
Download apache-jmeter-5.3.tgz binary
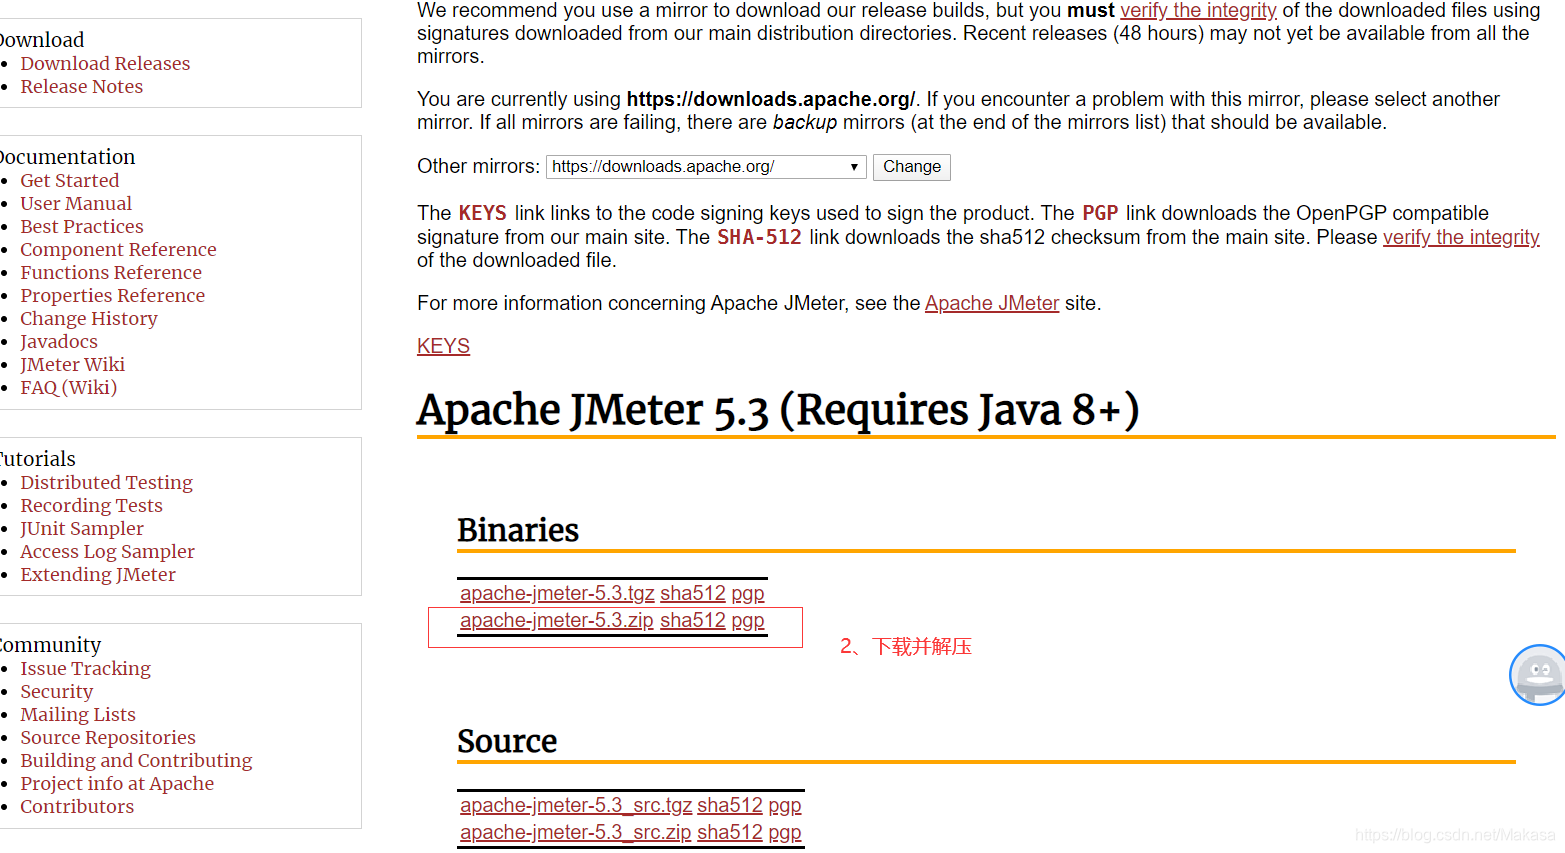click(x=557, y=593)
